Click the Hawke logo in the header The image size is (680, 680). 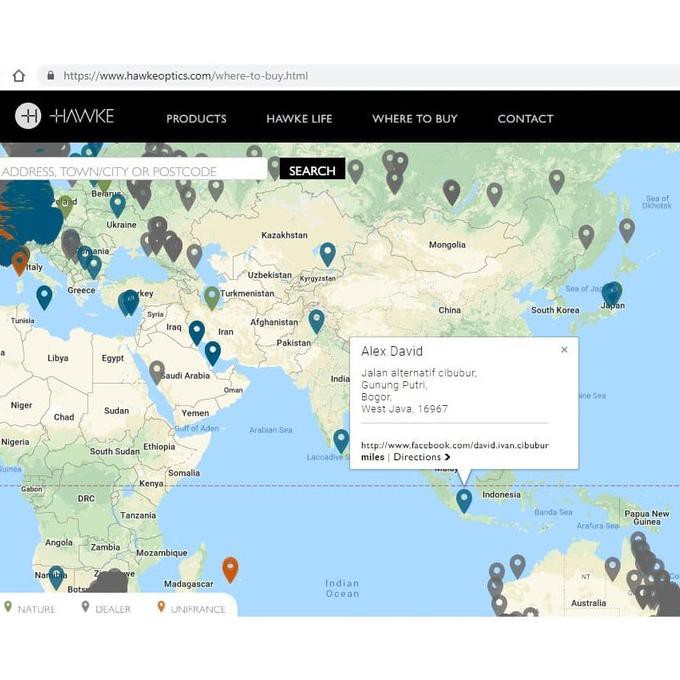[x=65, y=117]
